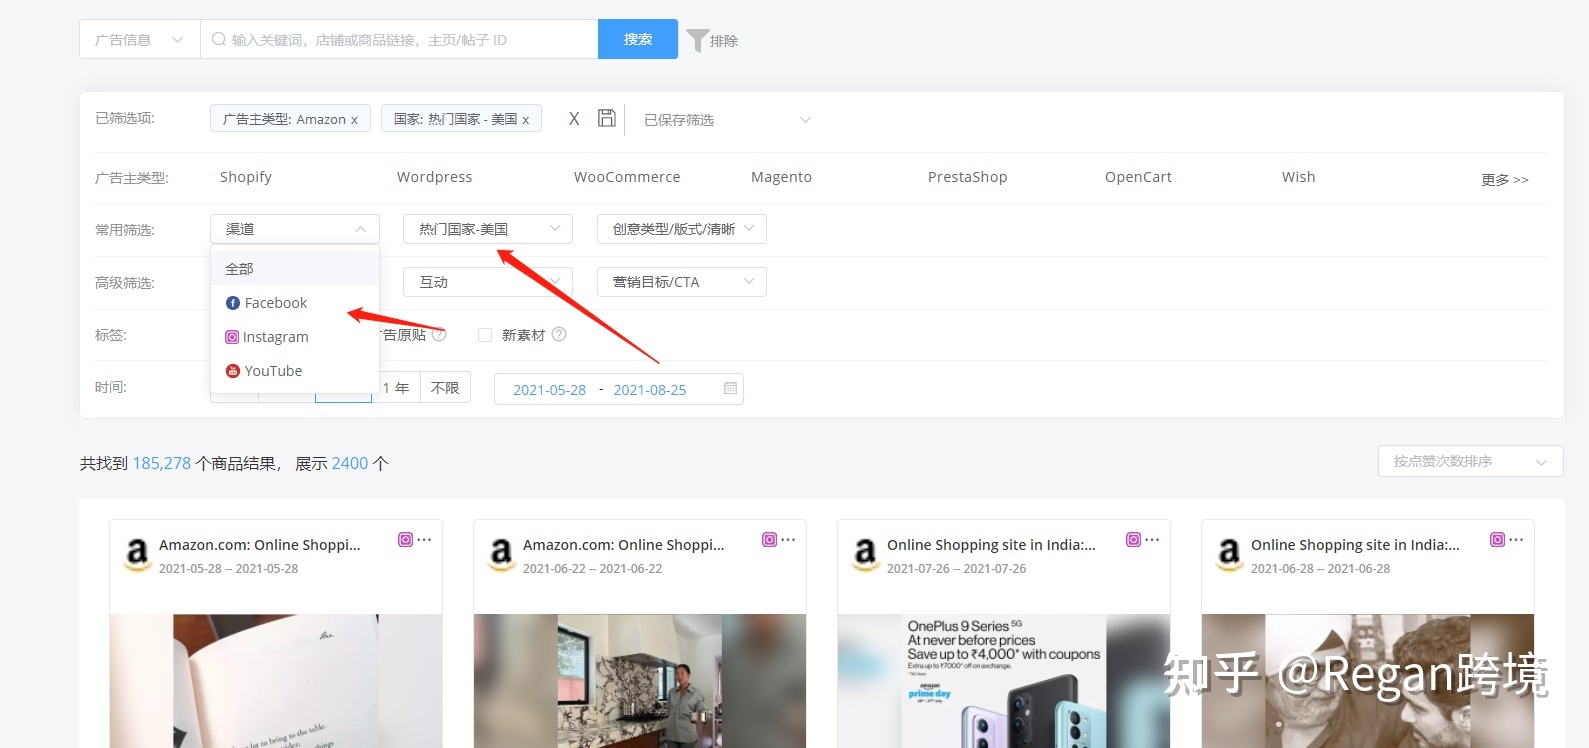Click Instagram icon on the OnePlus ad card
Screen dimensions: 1589x748
[x=1133, y=540]
